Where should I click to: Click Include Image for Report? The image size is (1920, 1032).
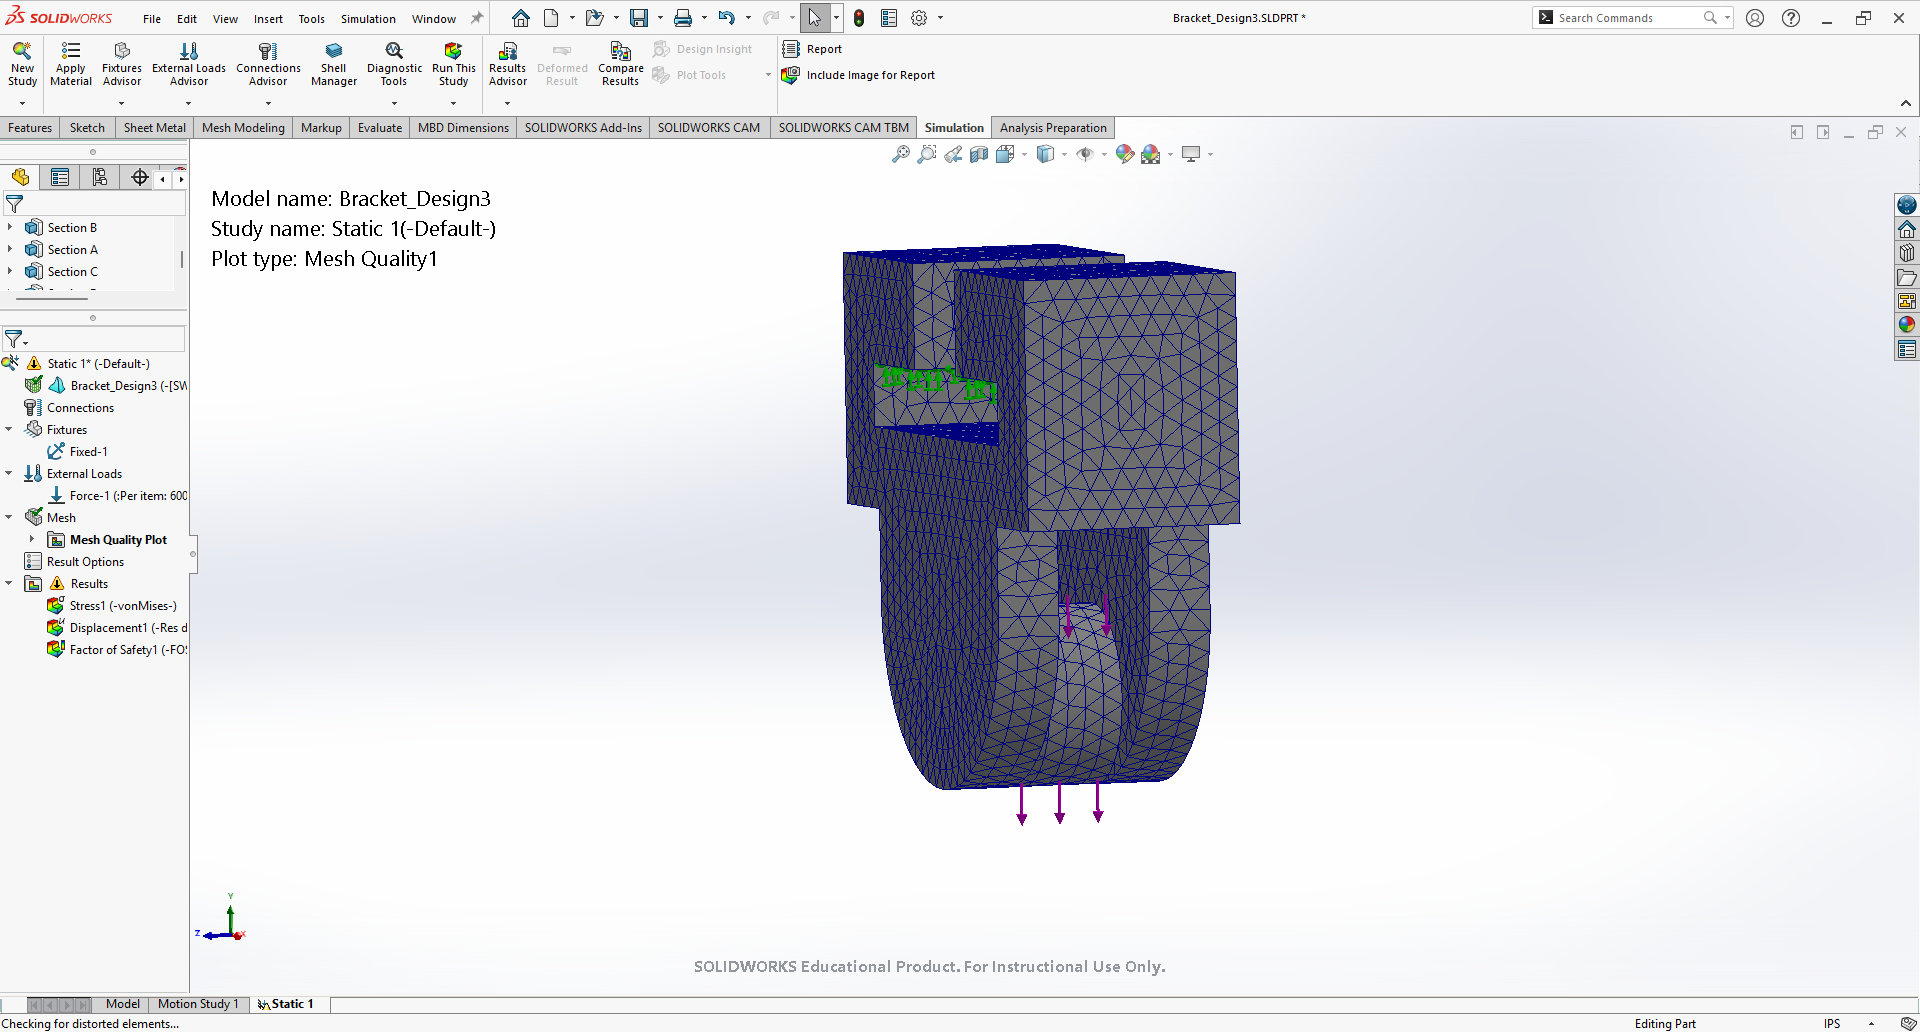(859, 75)
